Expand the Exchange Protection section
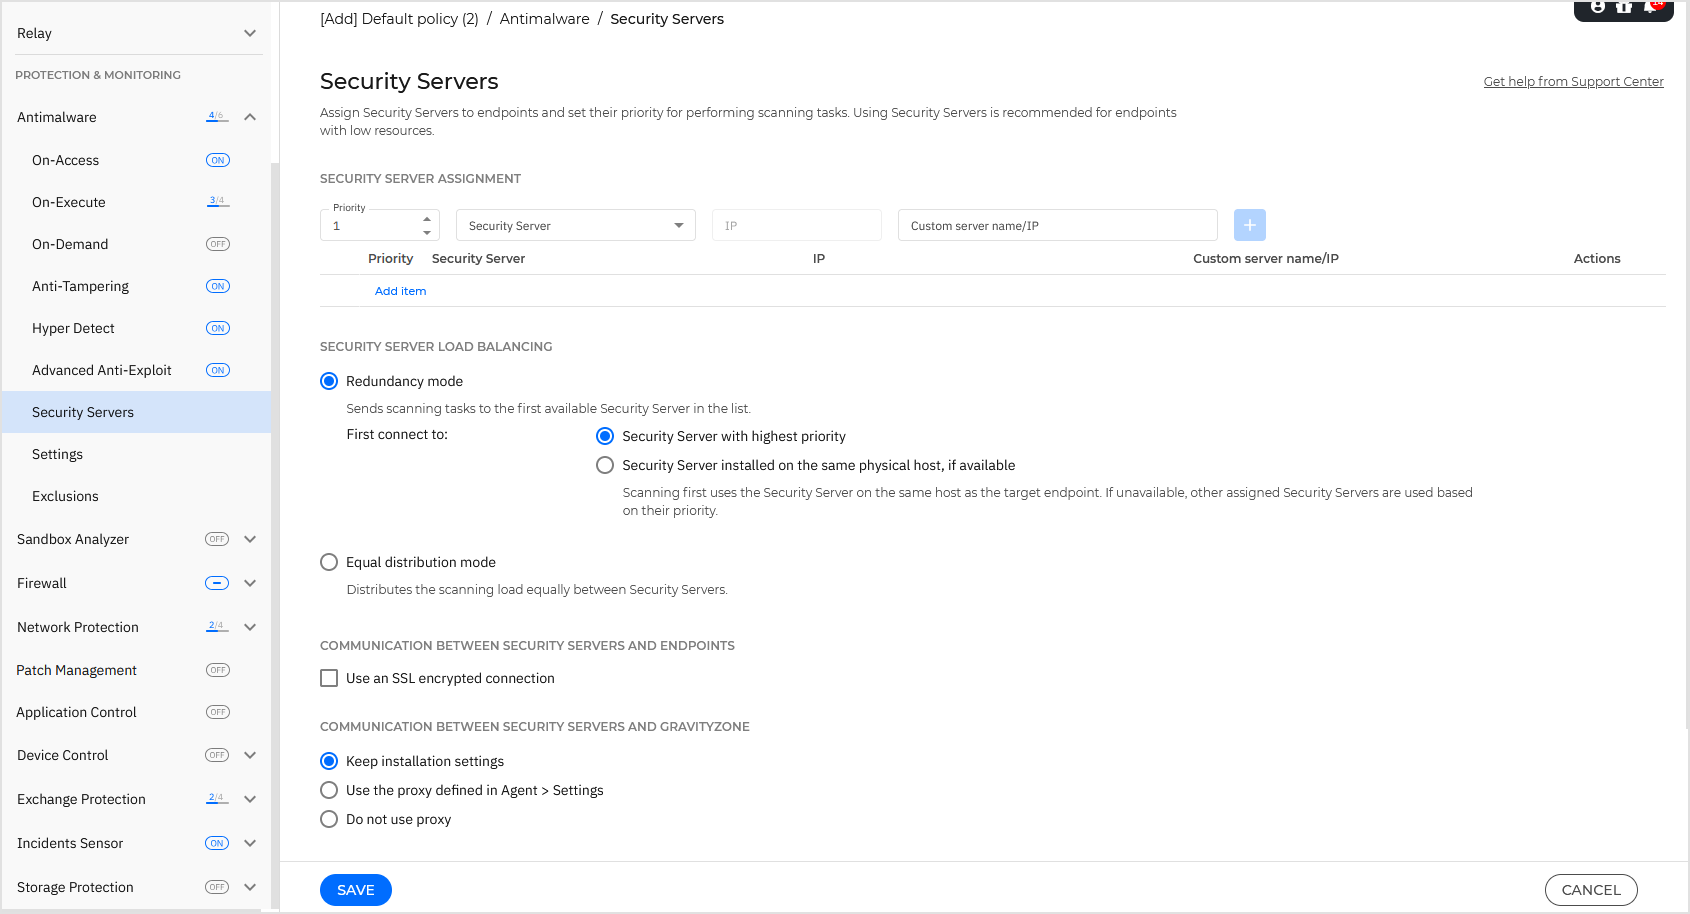The image size is (1690, 914). [250, 798]
